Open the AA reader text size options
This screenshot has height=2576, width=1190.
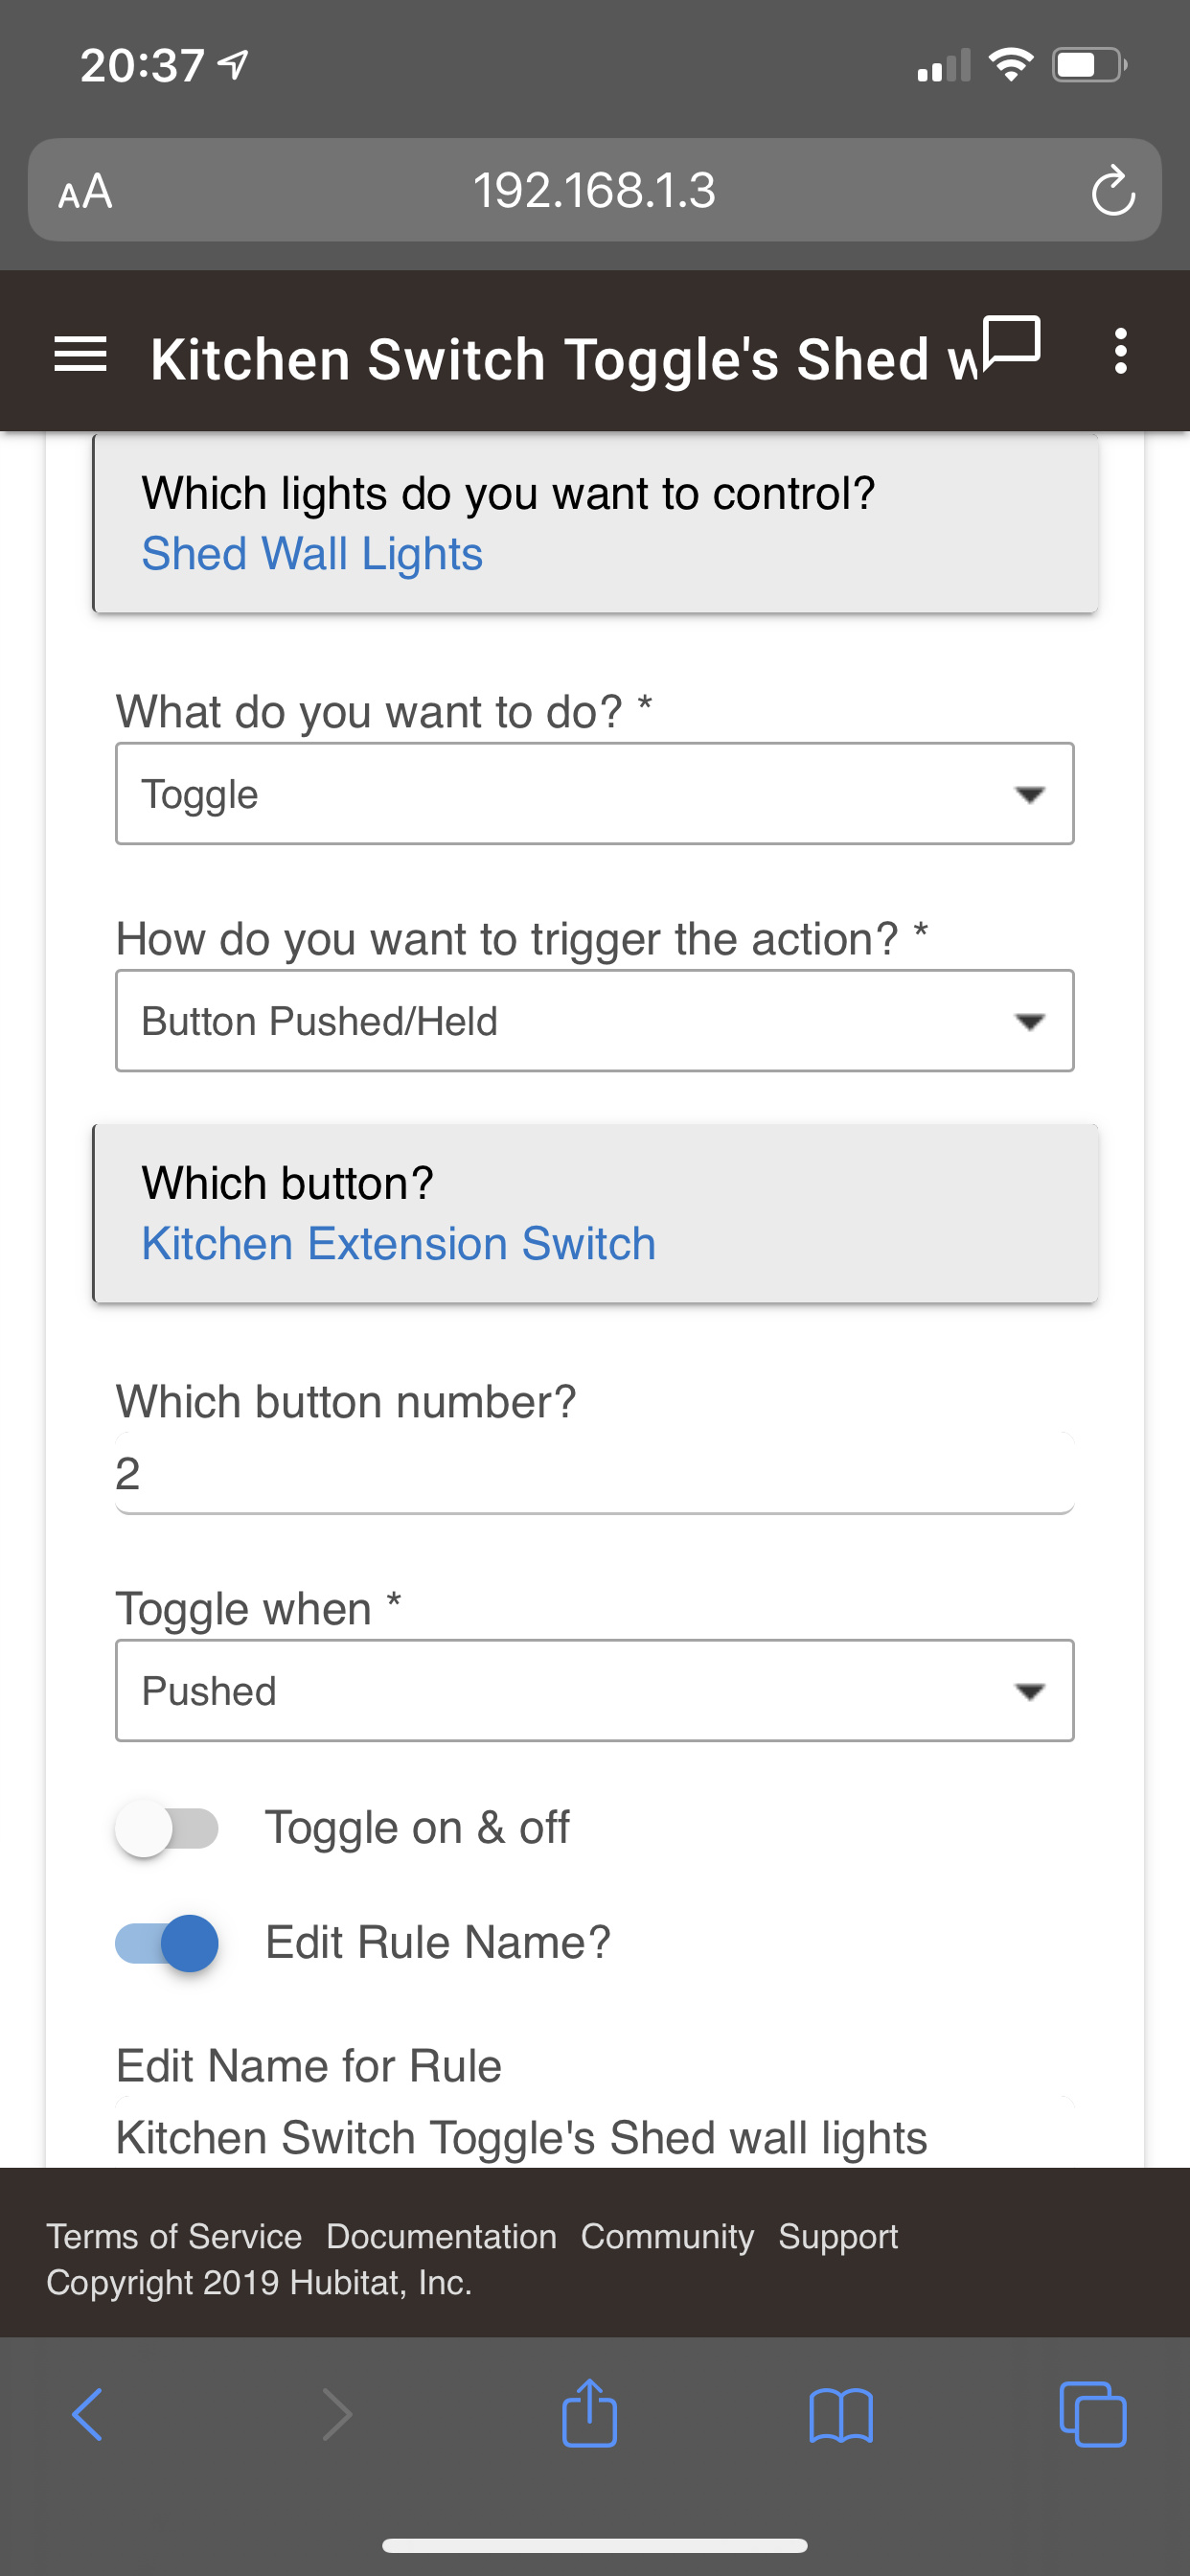(x=85, y=191)
